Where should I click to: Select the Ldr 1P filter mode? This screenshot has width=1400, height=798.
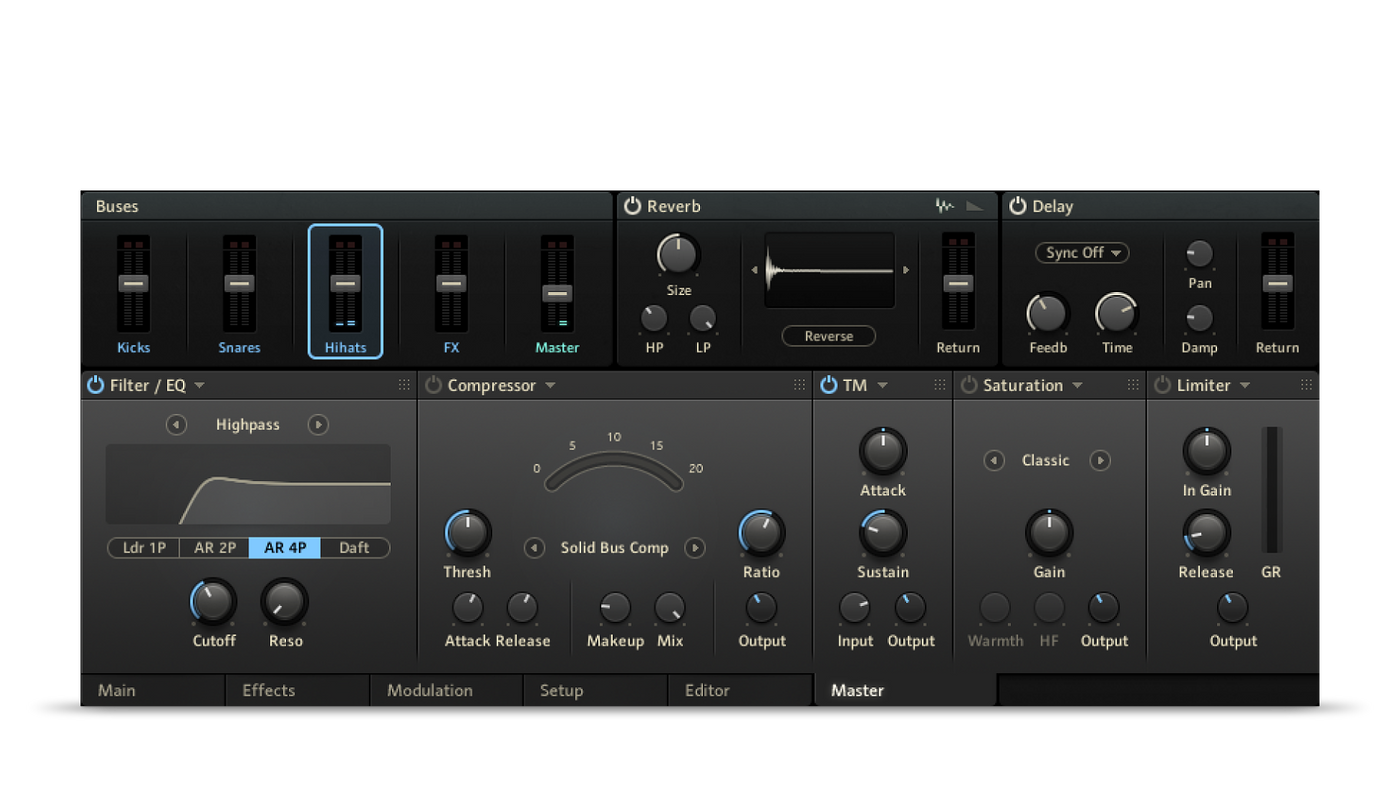(144, 548)
